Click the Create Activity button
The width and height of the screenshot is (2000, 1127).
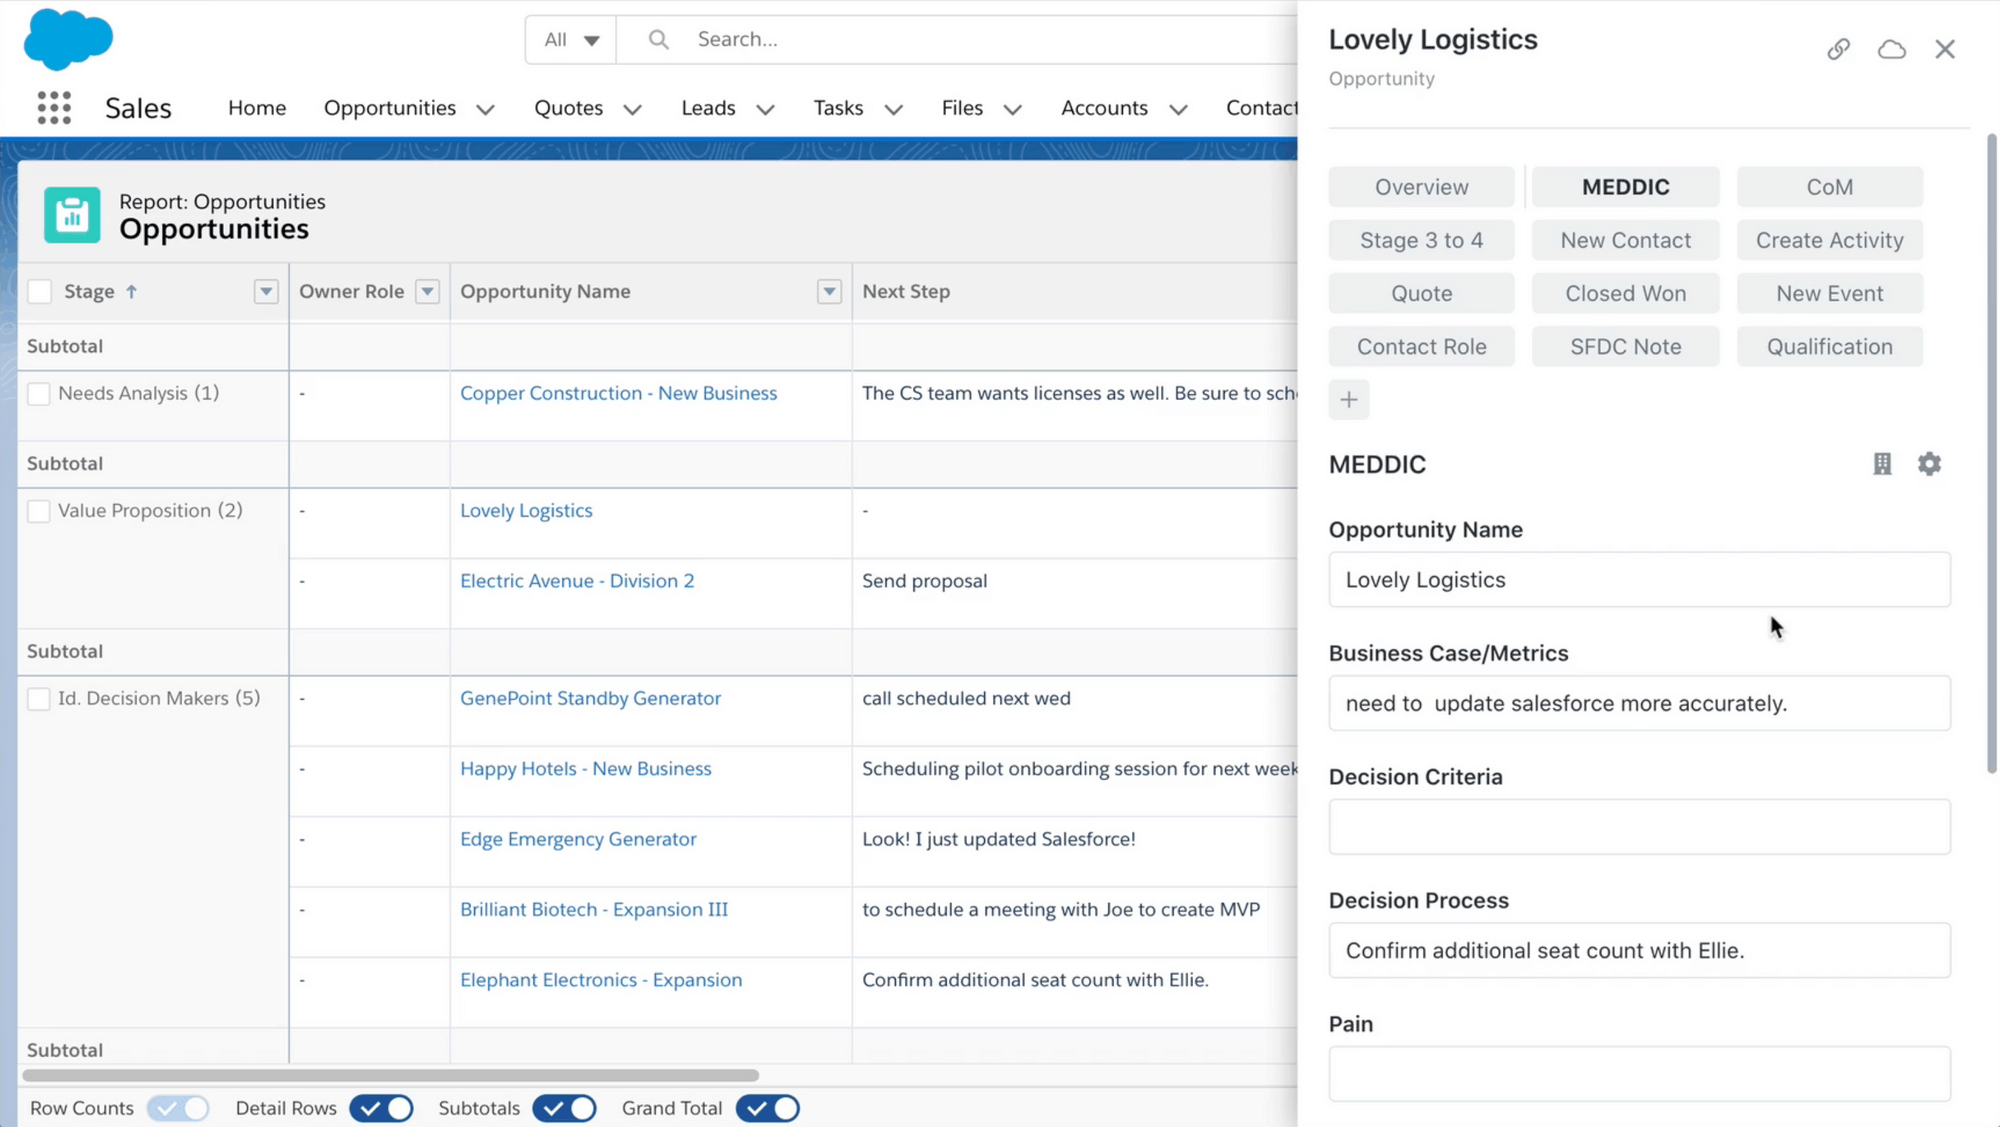click(1829, 240)
